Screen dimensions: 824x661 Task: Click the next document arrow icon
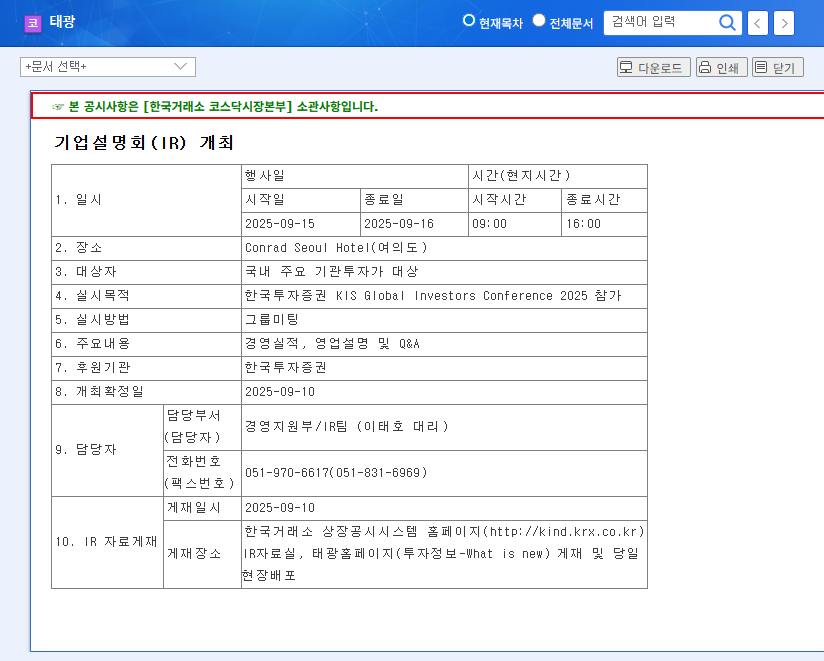(783, 22)
